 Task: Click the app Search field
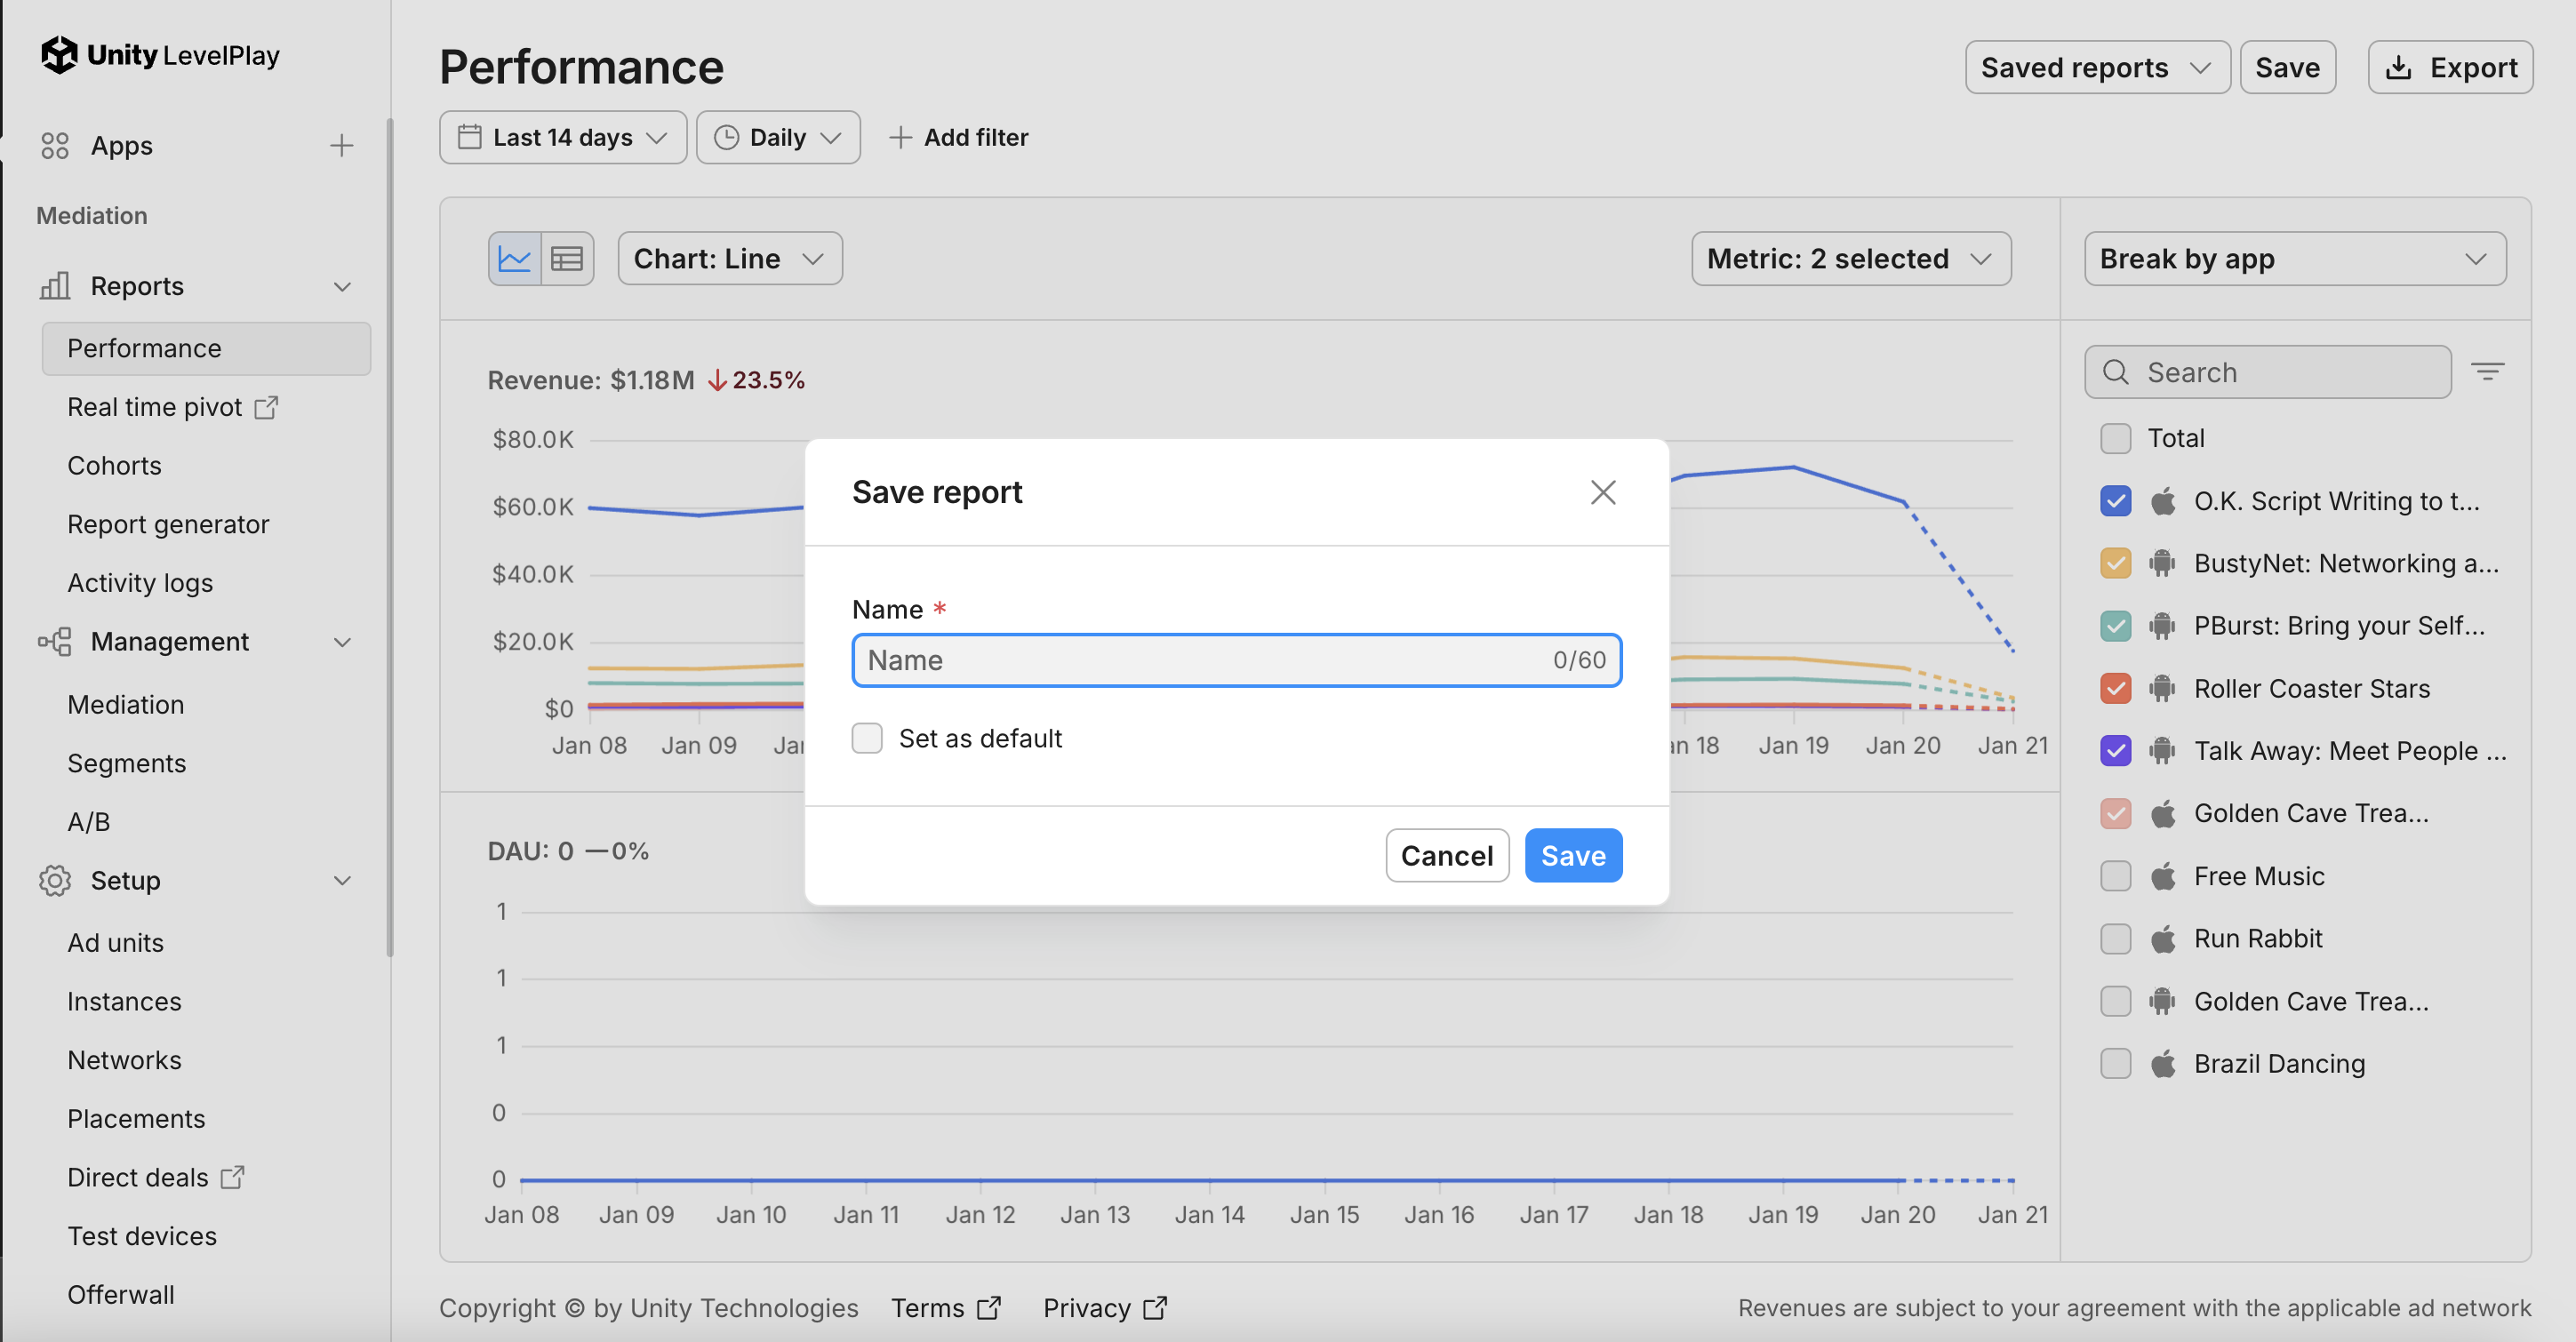click(x=2267, y=372)
